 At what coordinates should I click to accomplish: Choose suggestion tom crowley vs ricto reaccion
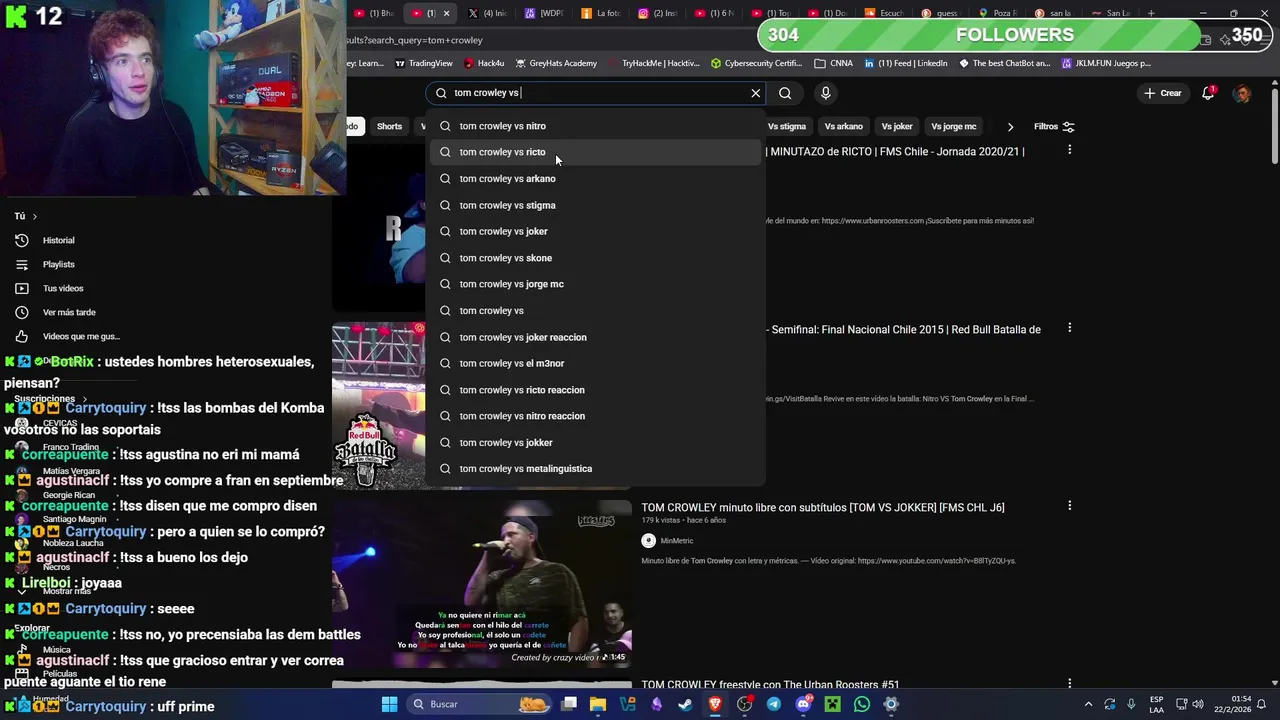tap(596, 390)
